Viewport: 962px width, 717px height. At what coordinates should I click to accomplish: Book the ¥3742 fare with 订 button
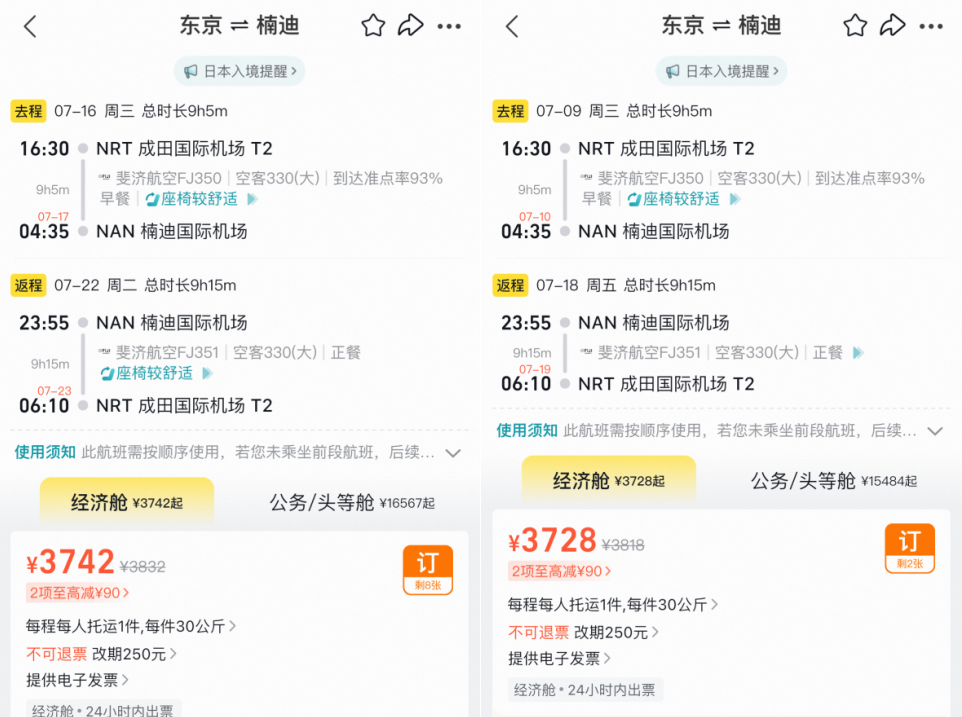(428, 570)
